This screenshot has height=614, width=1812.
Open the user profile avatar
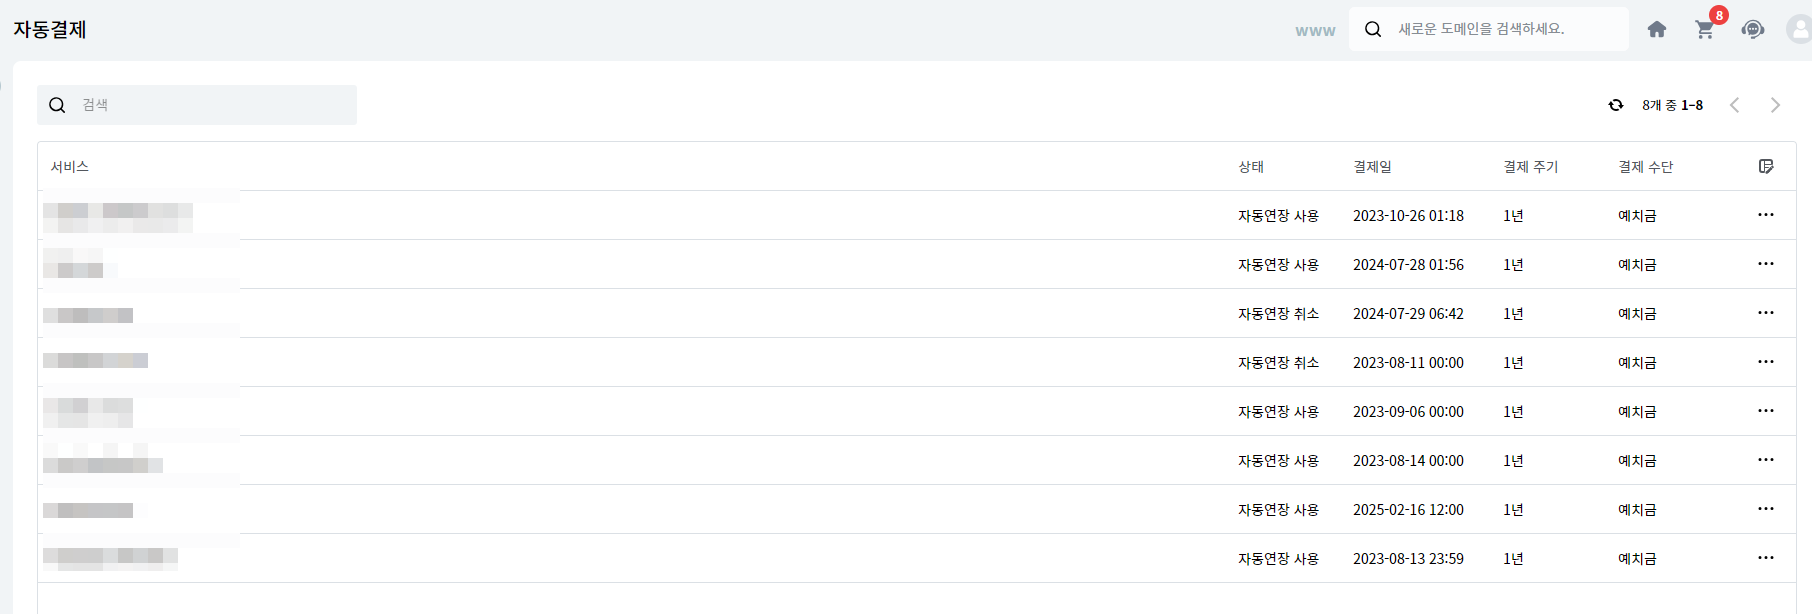[x=1799, y=29]
